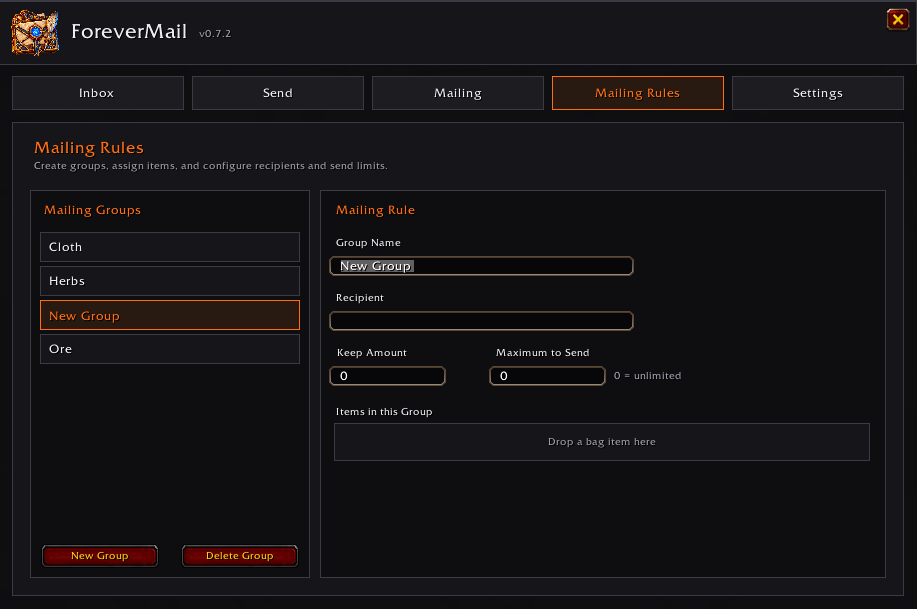Viewport: 917px width, 609px height.
Task: Select the Herbs mailing group
Action: [170, 281]
